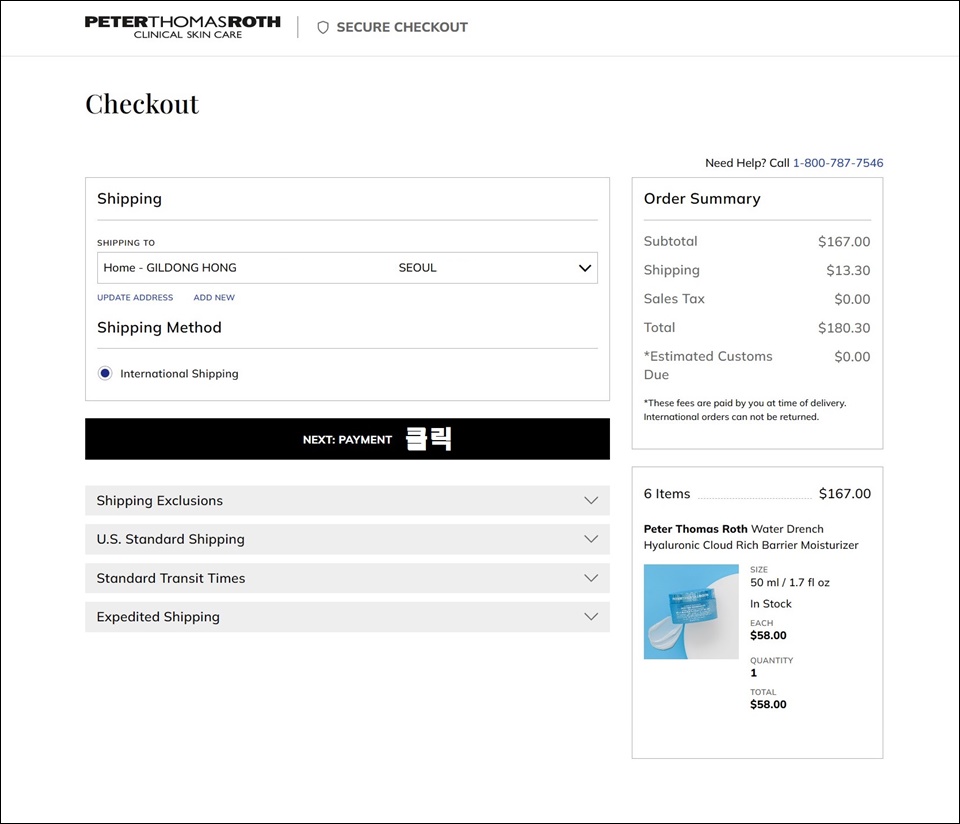The width and height of the screenshot is (960, 824).
Task: Open the Shipping To address dropdown
Action: click(347, 268)
